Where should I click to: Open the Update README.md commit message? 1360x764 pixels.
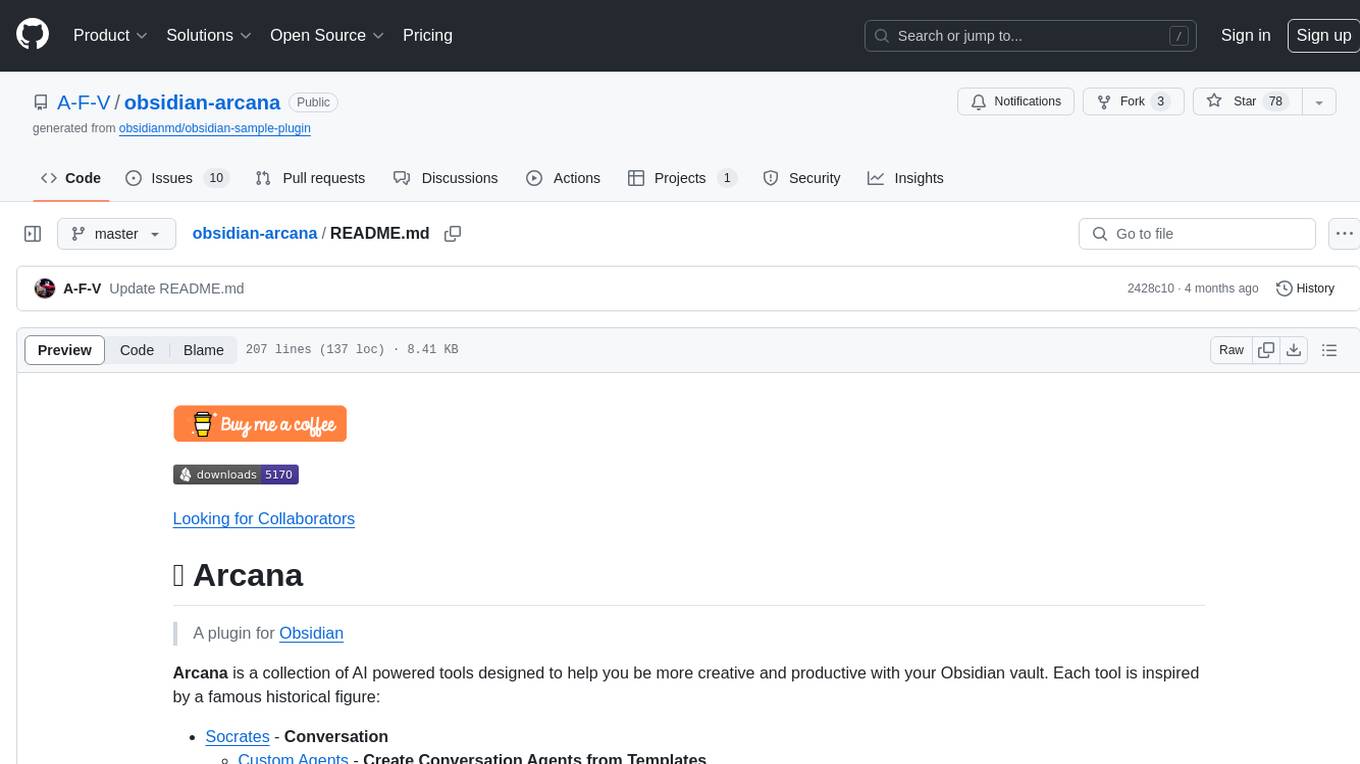point(176,288)
